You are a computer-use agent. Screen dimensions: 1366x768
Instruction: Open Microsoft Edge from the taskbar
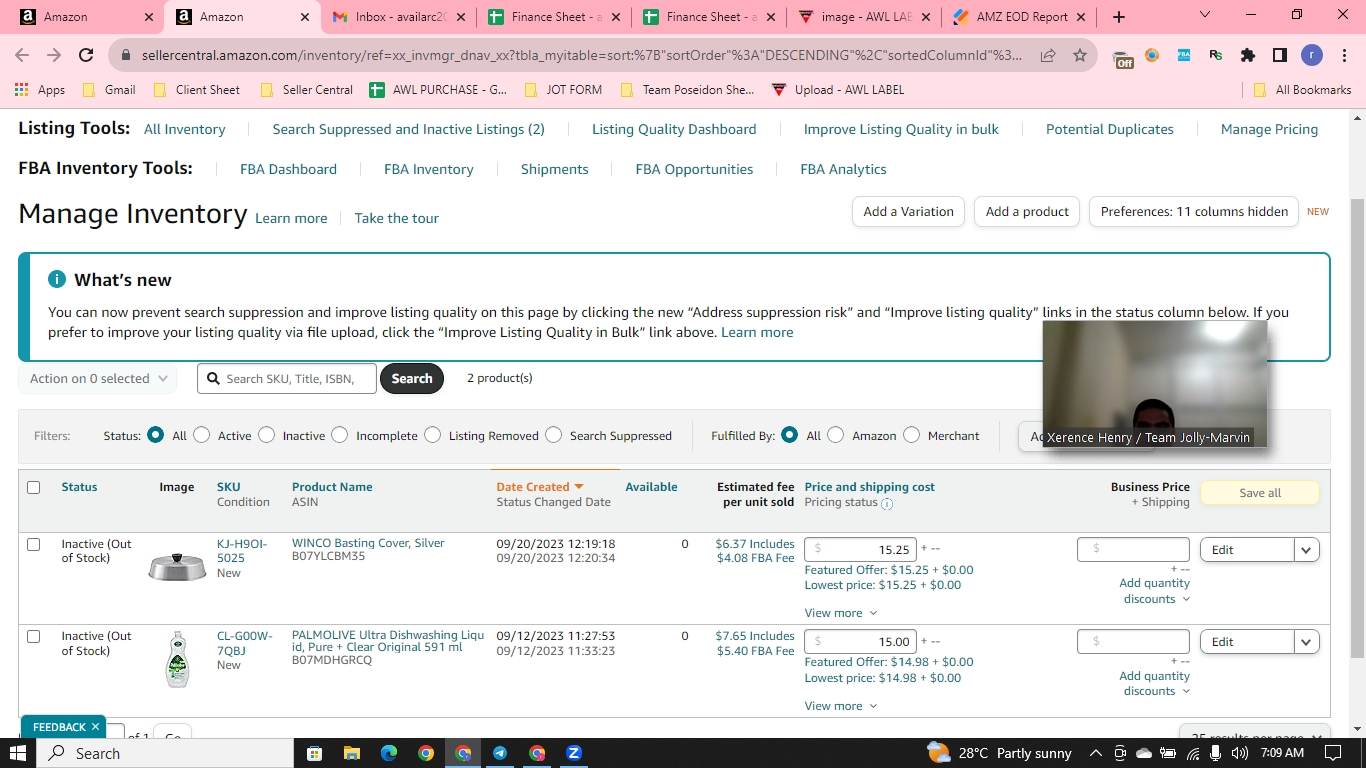pyautogui.click(x=389, y=753)
